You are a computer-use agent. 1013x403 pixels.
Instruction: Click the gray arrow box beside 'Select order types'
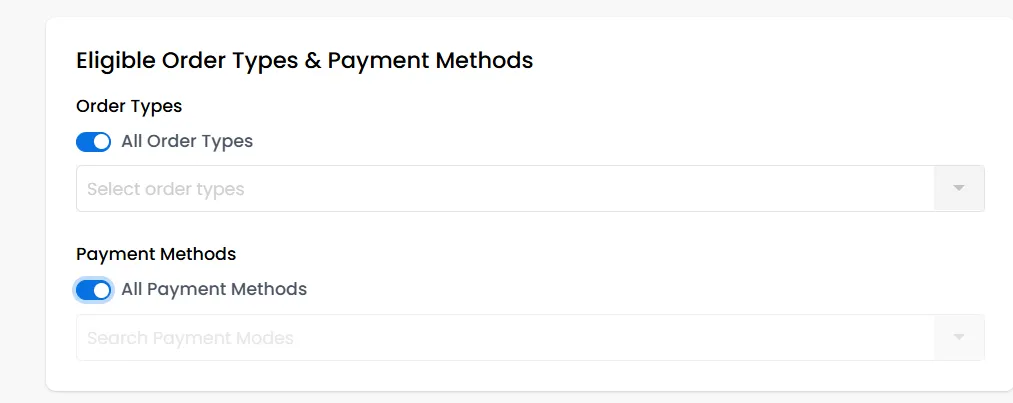click(x=959, y=188)
